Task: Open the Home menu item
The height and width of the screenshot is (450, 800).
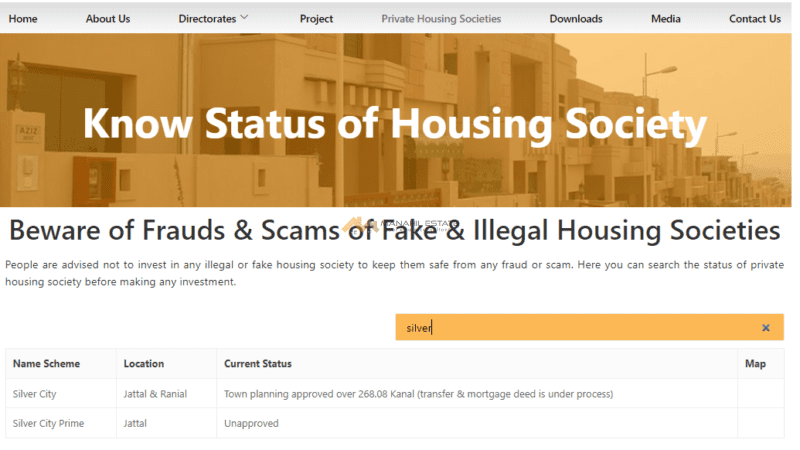Action: (23, 19)
